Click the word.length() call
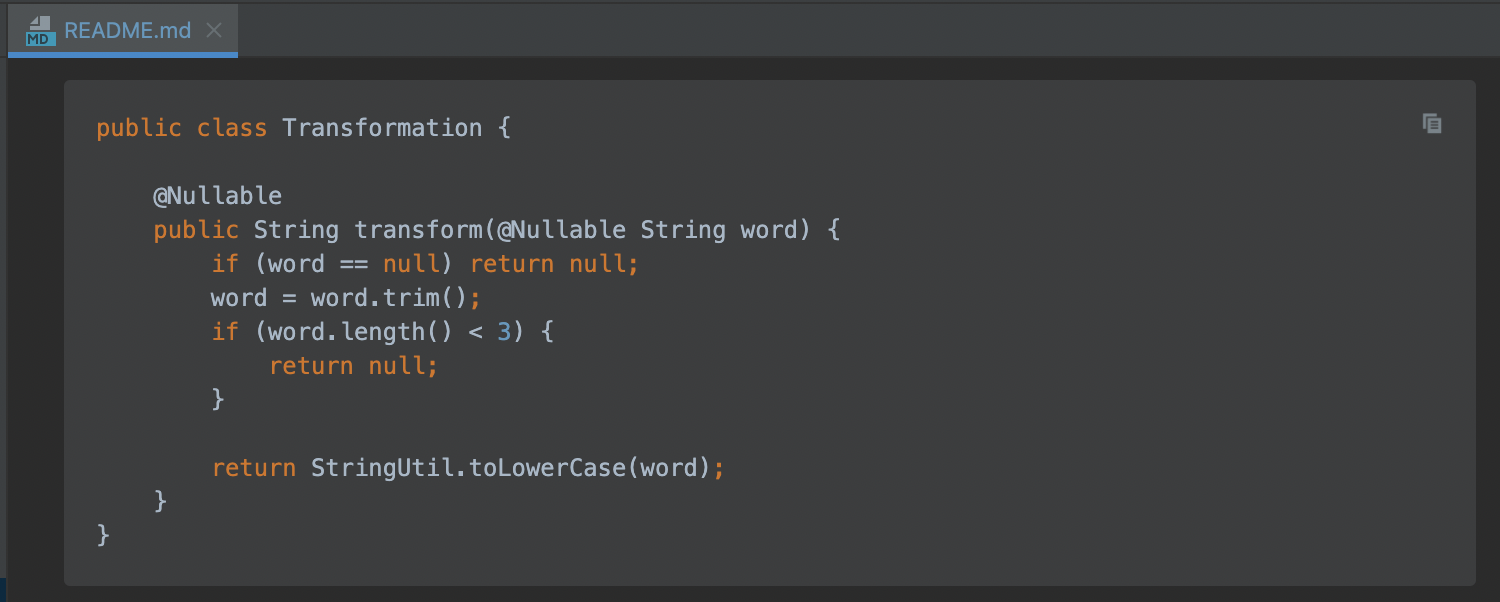1500x602 pixels. 361,332
